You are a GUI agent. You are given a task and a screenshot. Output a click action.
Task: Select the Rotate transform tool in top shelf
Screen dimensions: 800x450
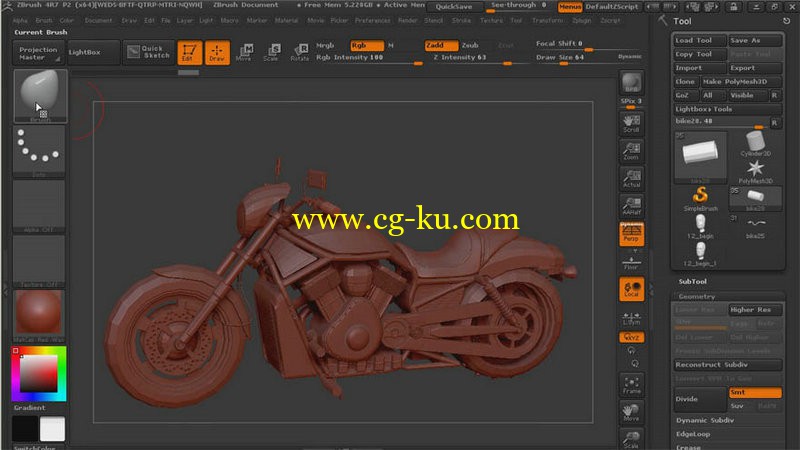tap(300, 53)
